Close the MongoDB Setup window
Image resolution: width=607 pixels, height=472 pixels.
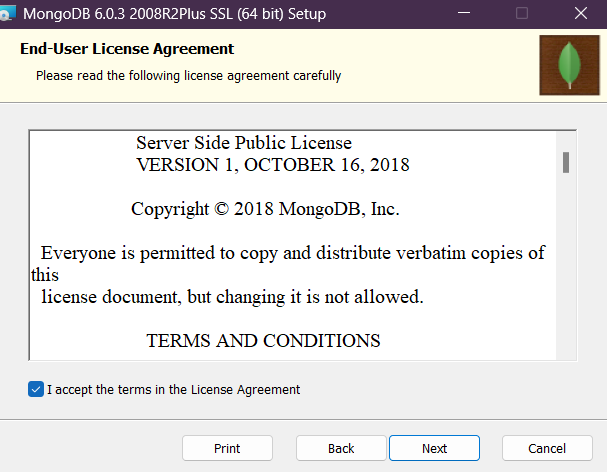click(581, 14)
